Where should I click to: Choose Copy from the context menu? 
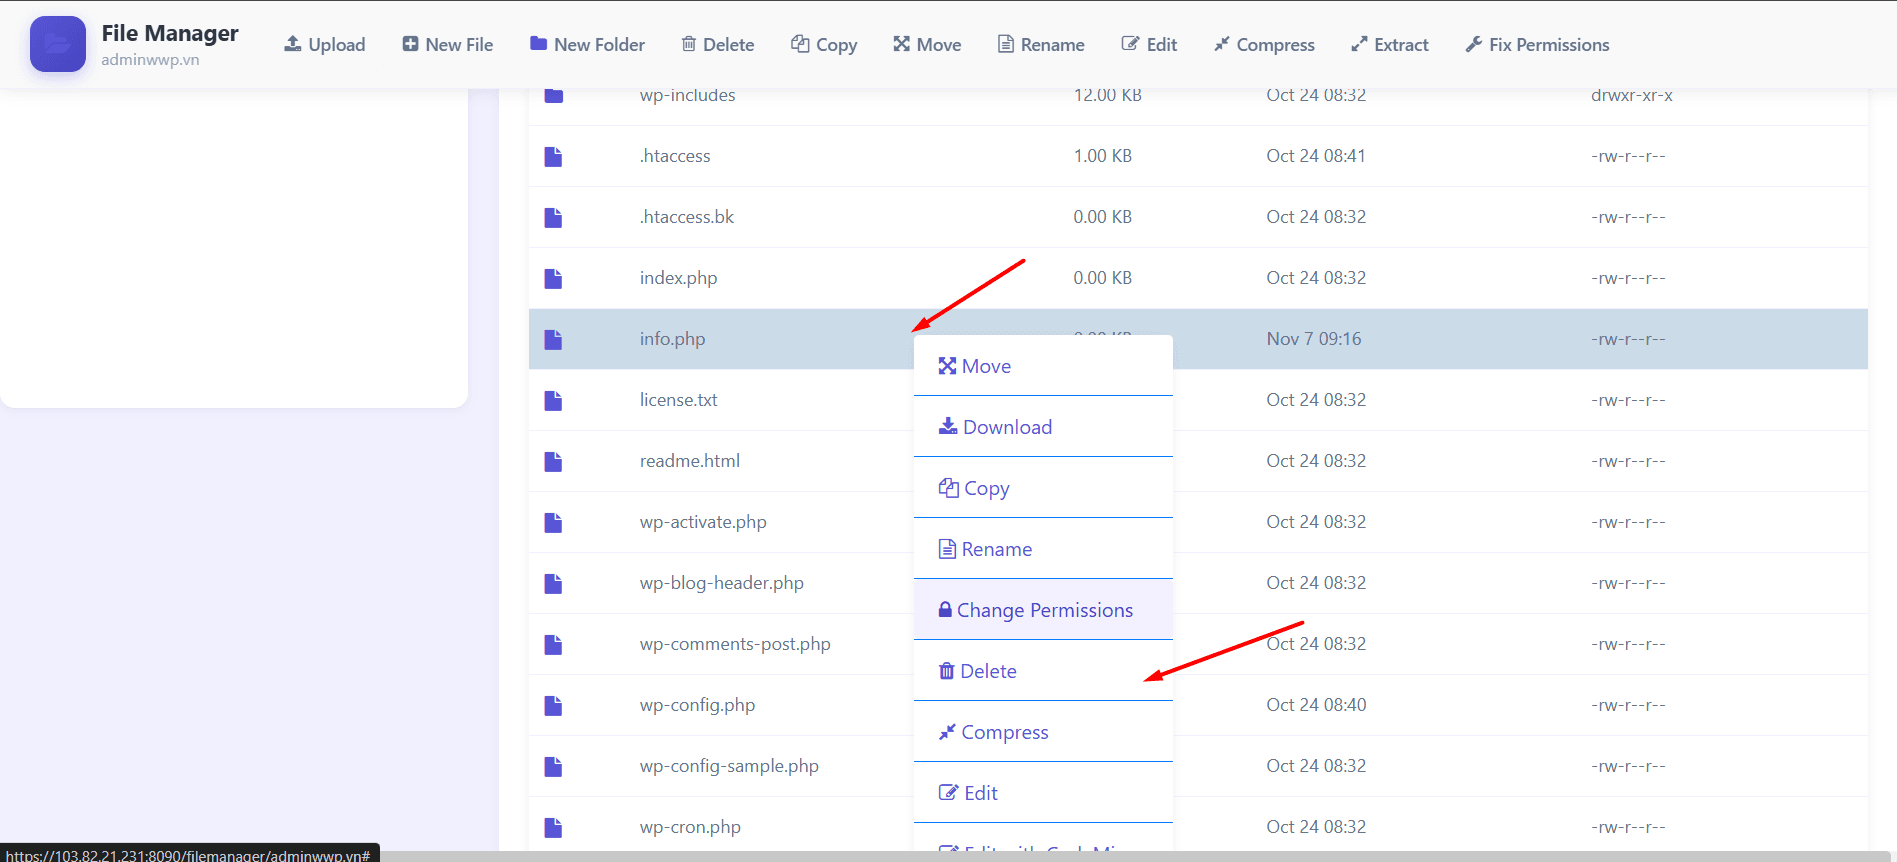[x=975, y=488]
